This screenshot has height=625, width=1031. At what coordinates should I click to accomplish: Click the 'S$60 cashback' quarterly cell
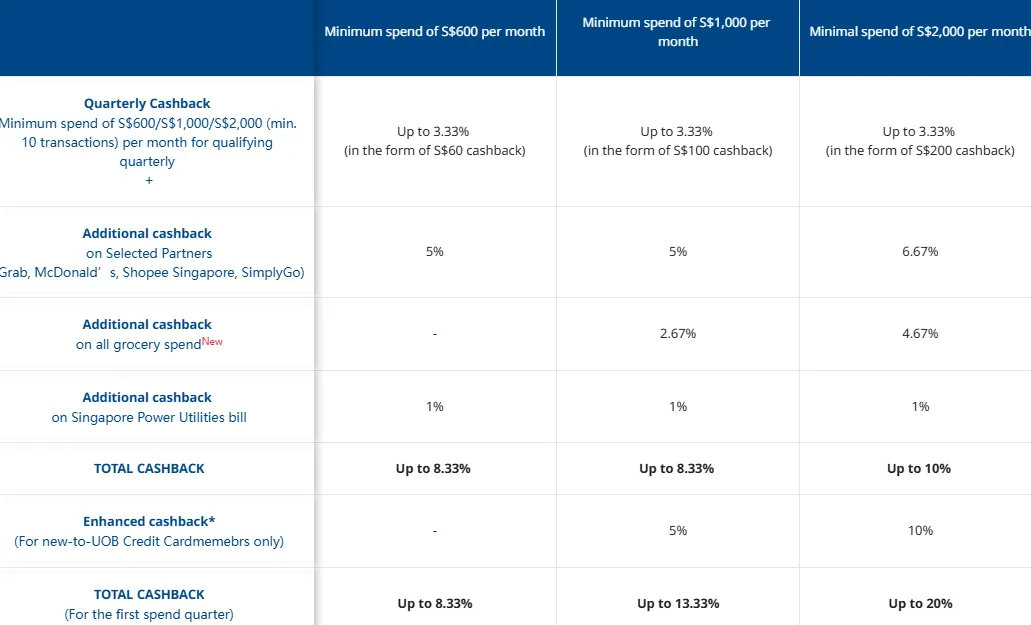click(x=435, y=141)
